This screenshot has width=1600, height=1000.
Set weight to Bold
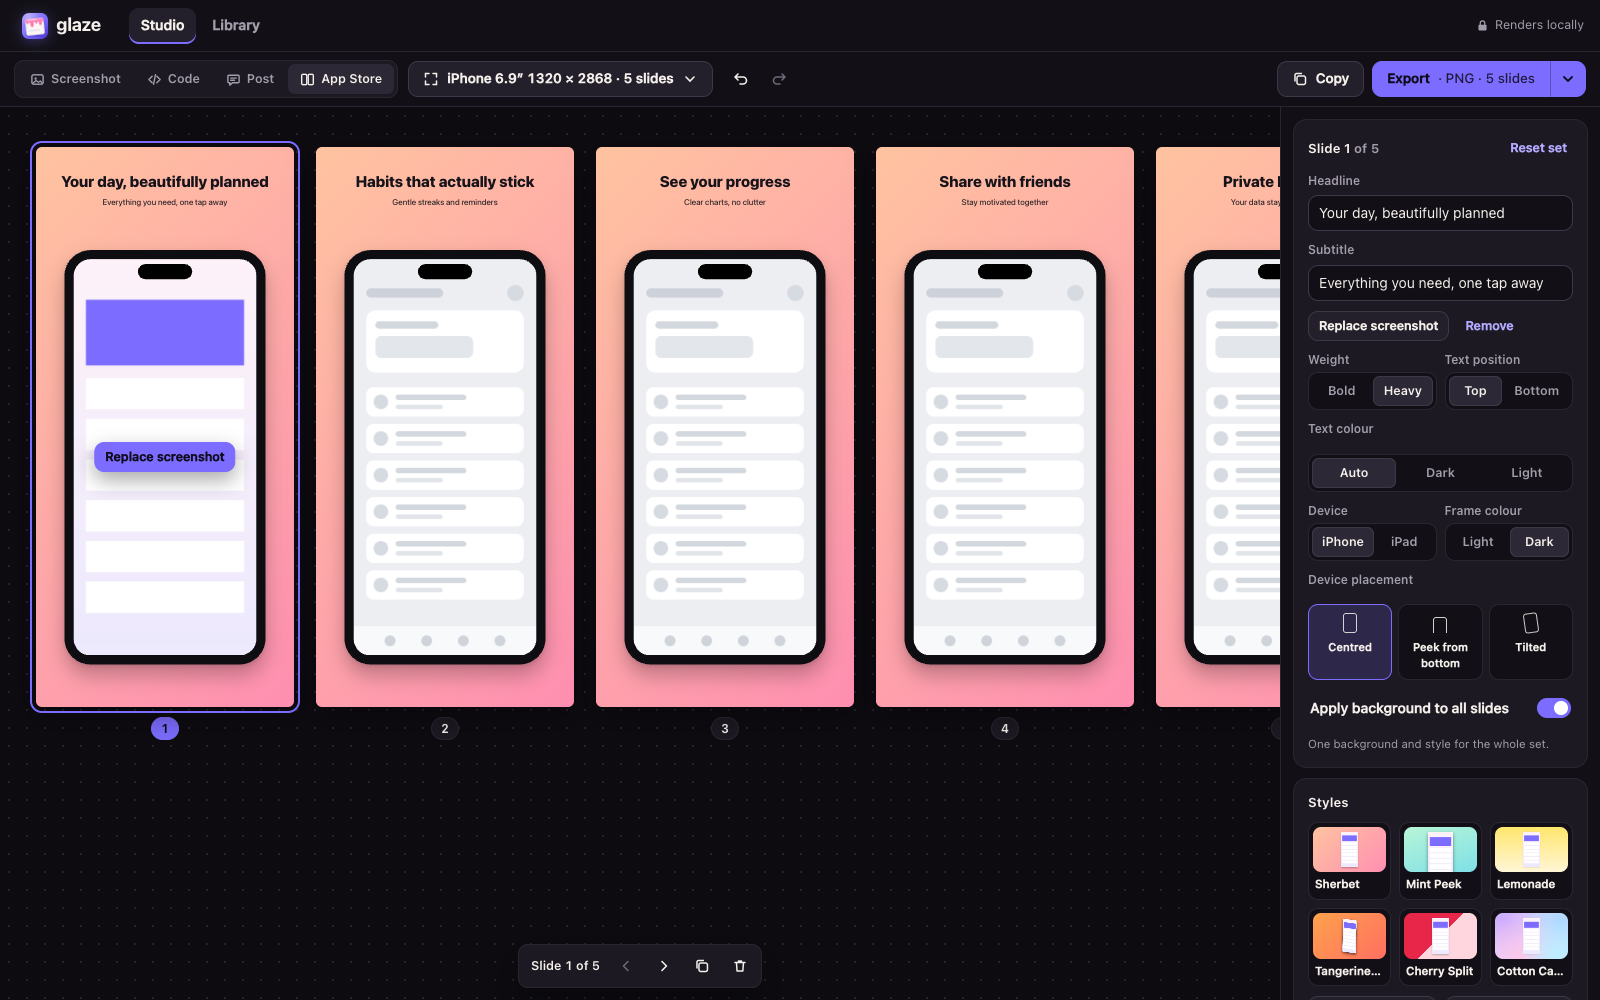tap(1341, 391)
